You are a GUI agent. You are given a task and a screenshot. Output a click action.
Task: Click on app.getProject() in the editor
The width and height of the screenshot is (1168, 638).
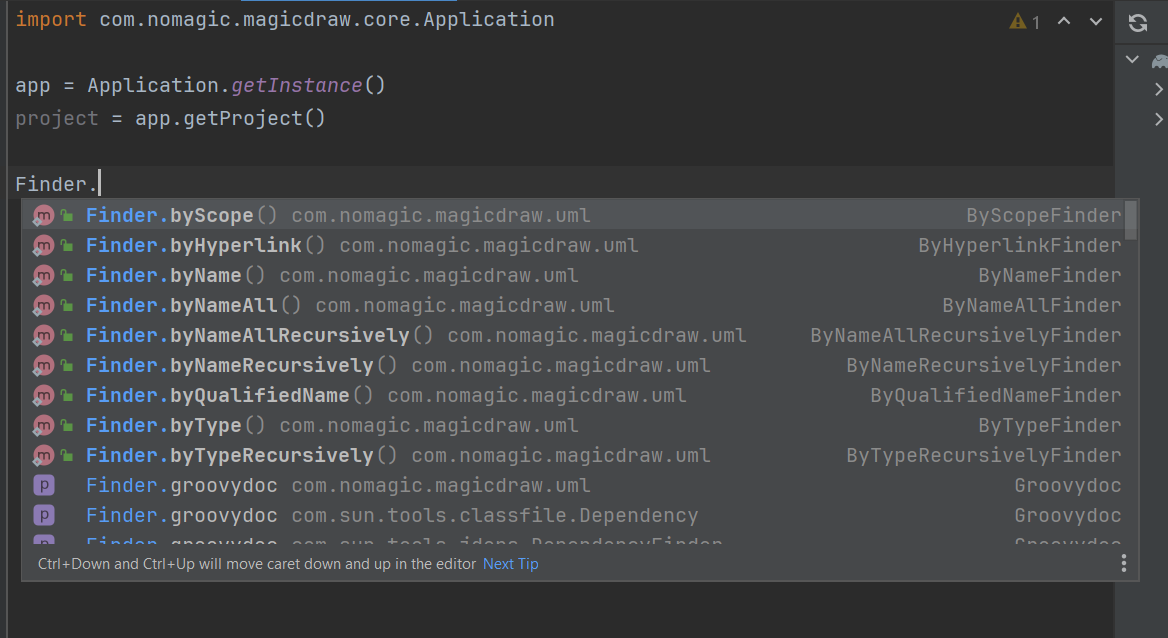click(x=230, y=119)
